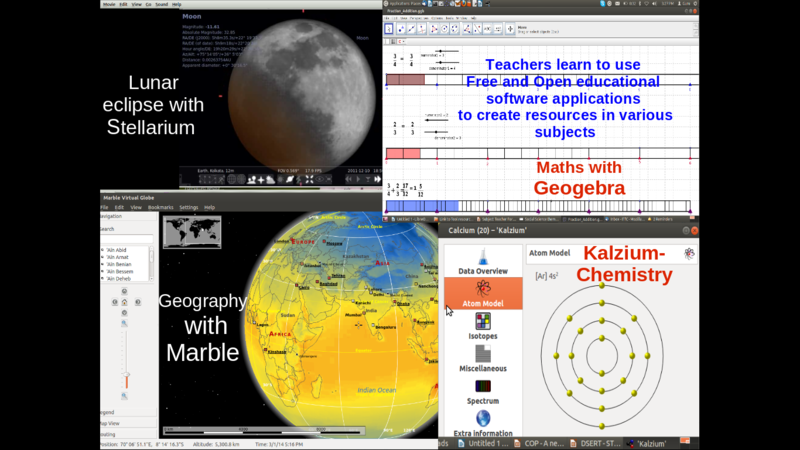
Task: Open Stellarium Movie menu
Action: click(109, 4)
